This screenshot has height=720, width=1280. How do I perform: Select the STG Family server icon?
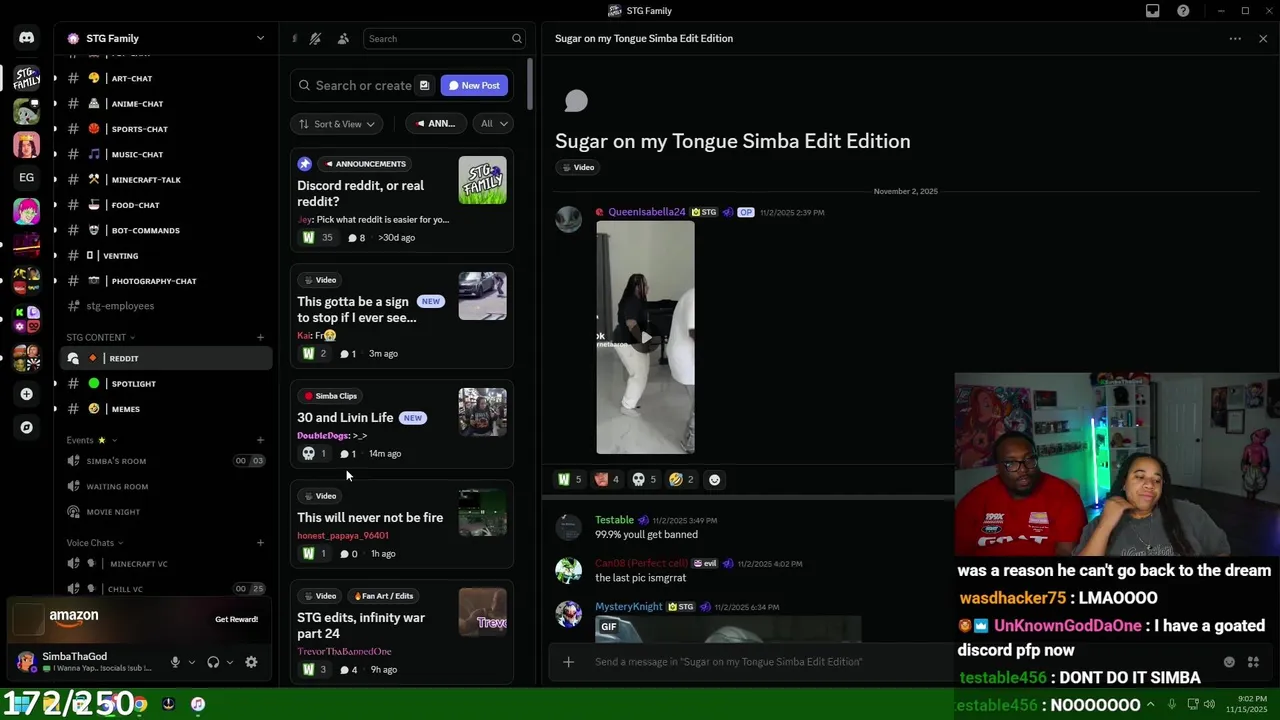pos(26,78)
